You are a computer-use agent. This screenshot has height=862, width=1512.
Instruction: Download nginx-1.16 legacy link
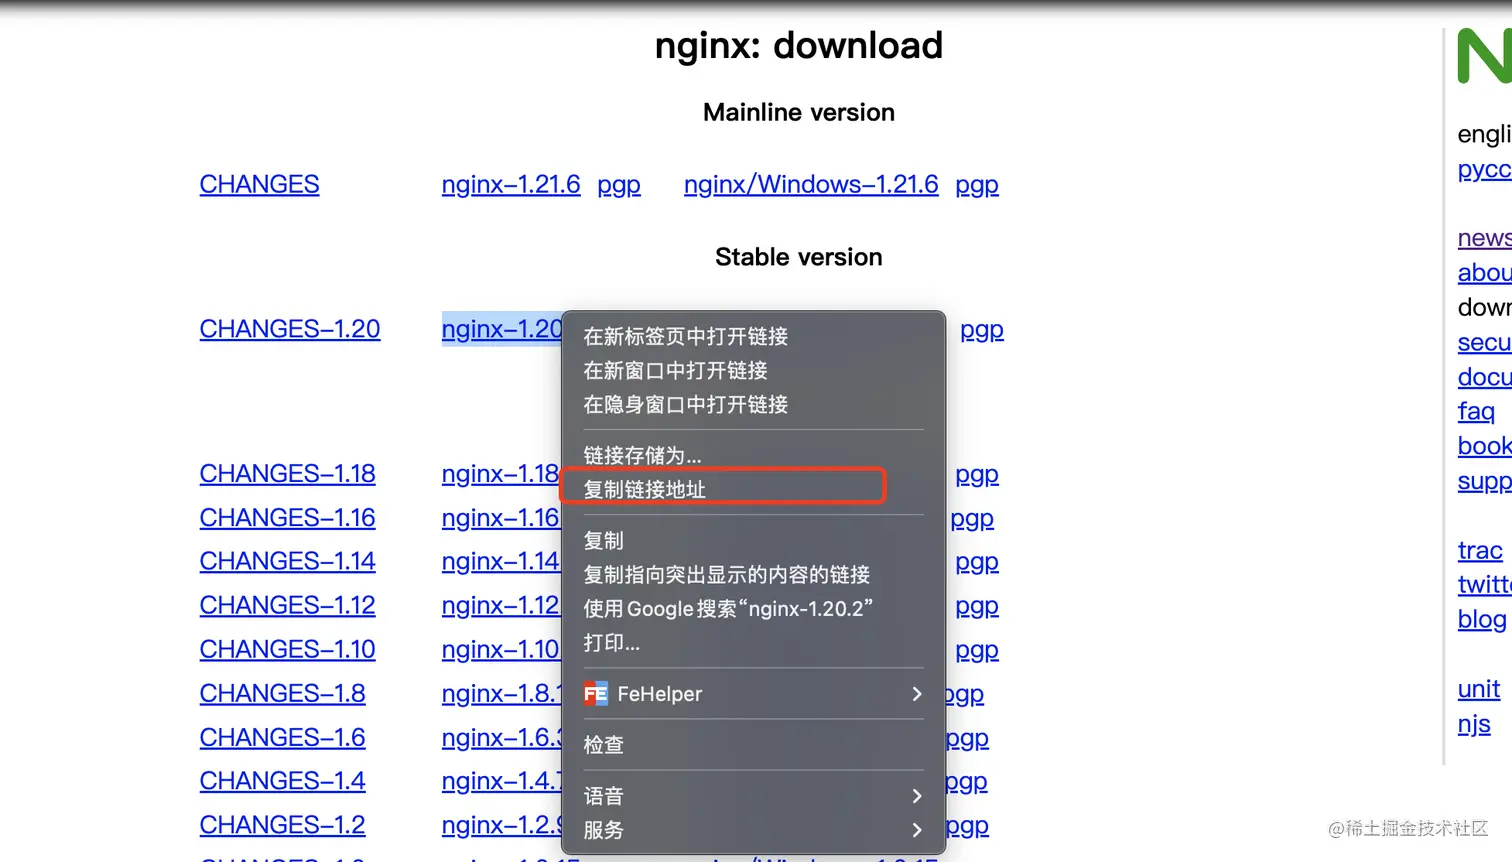click(500, 518)
